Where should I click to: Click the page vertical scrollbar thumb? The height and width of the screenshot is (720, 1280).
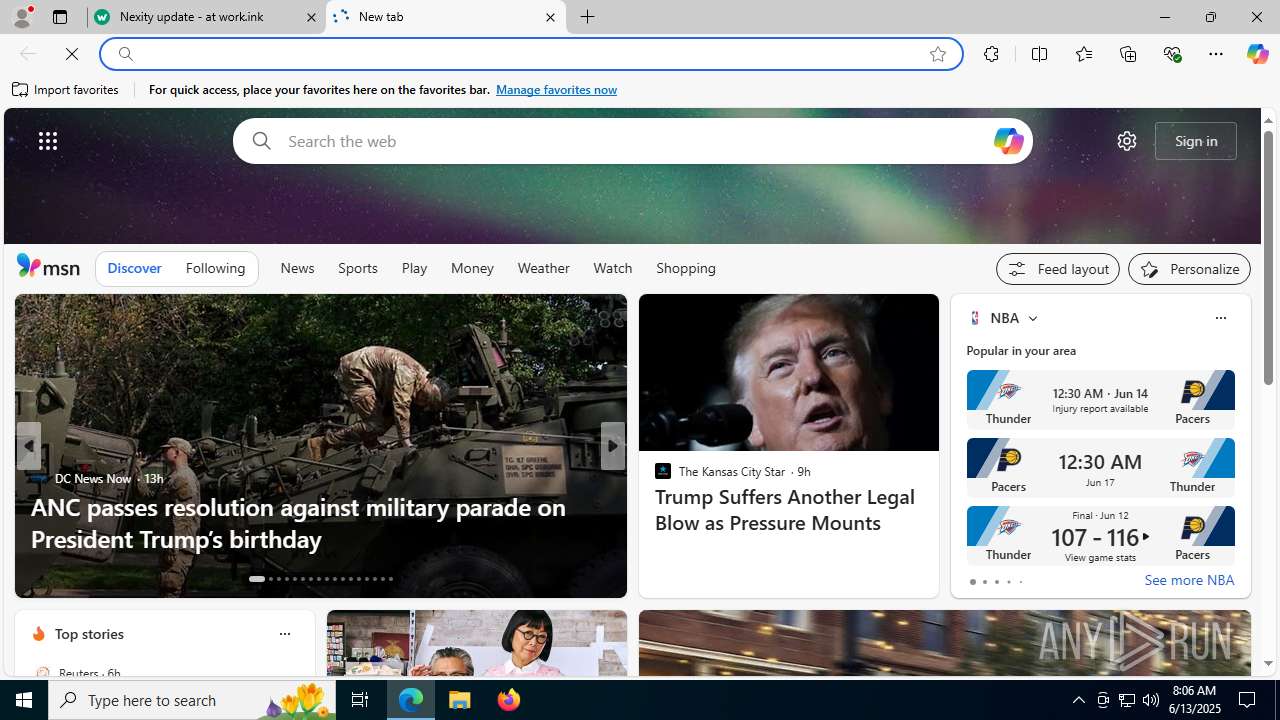click(x=1268, y=258)
